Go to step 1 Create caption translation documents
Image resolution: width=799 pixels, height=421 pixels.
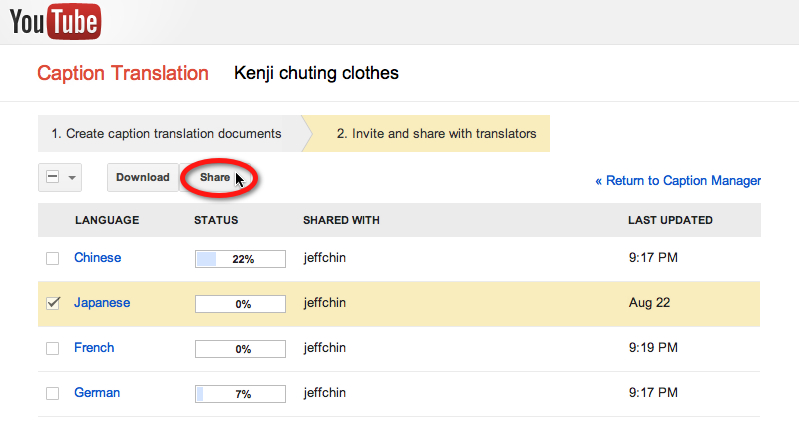[166, 133]
